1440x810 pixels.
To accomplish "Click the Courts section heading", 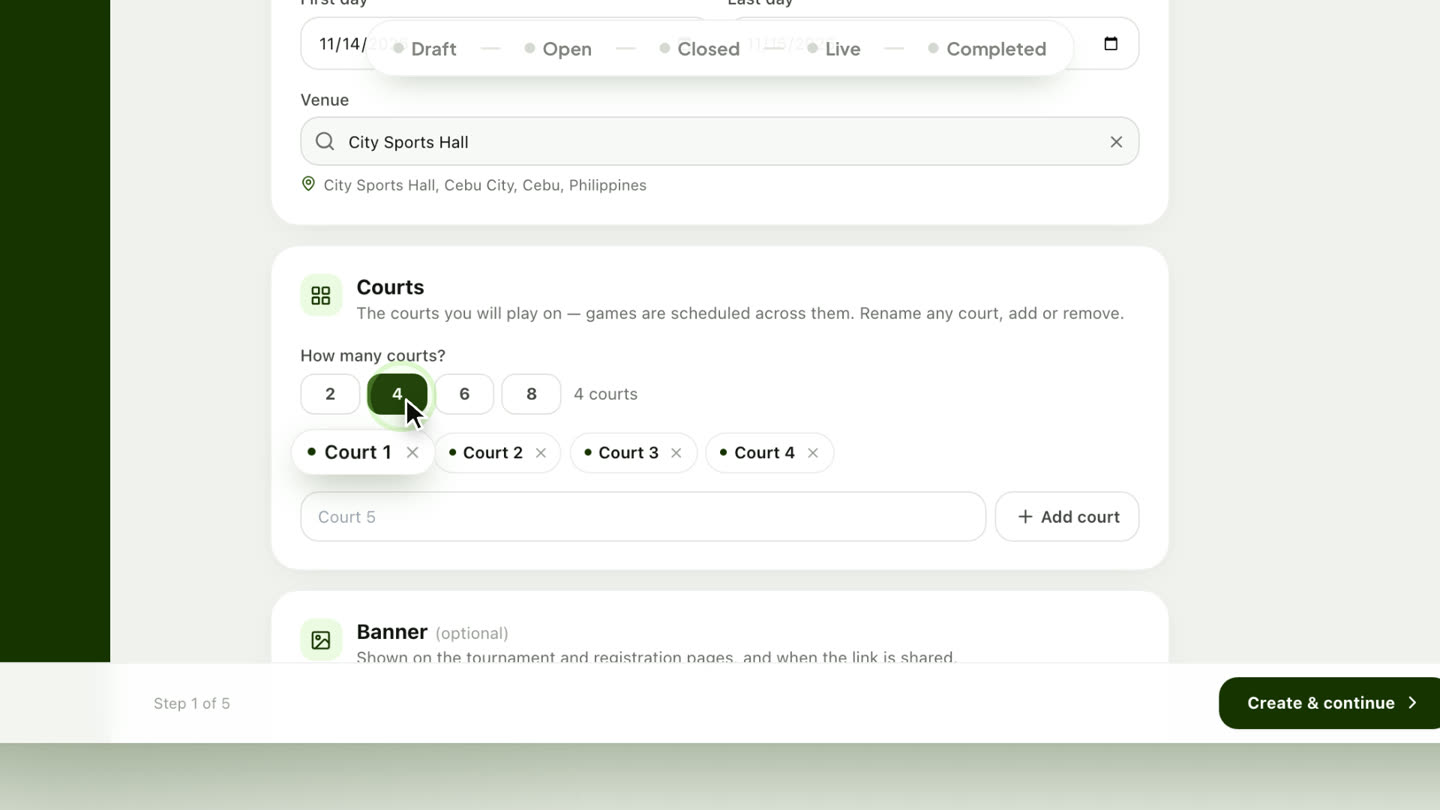I will [x=390, y=287].
